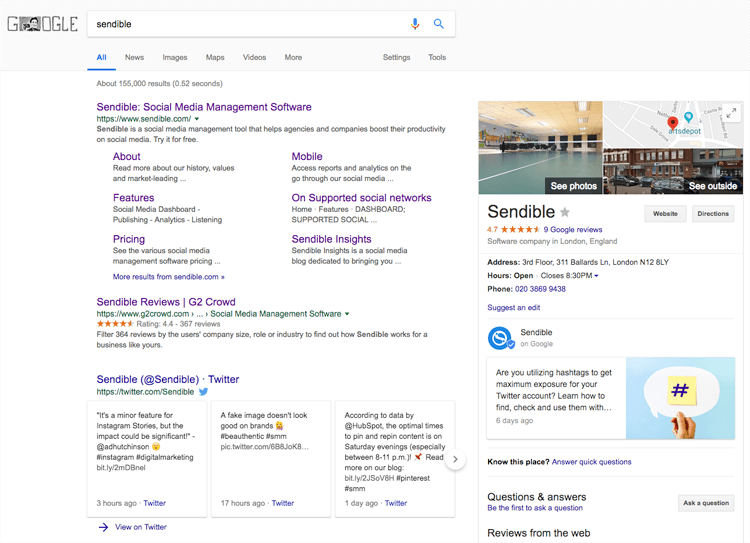Open tweet about Instagram Stories minor feature

(x=147, y=459)
